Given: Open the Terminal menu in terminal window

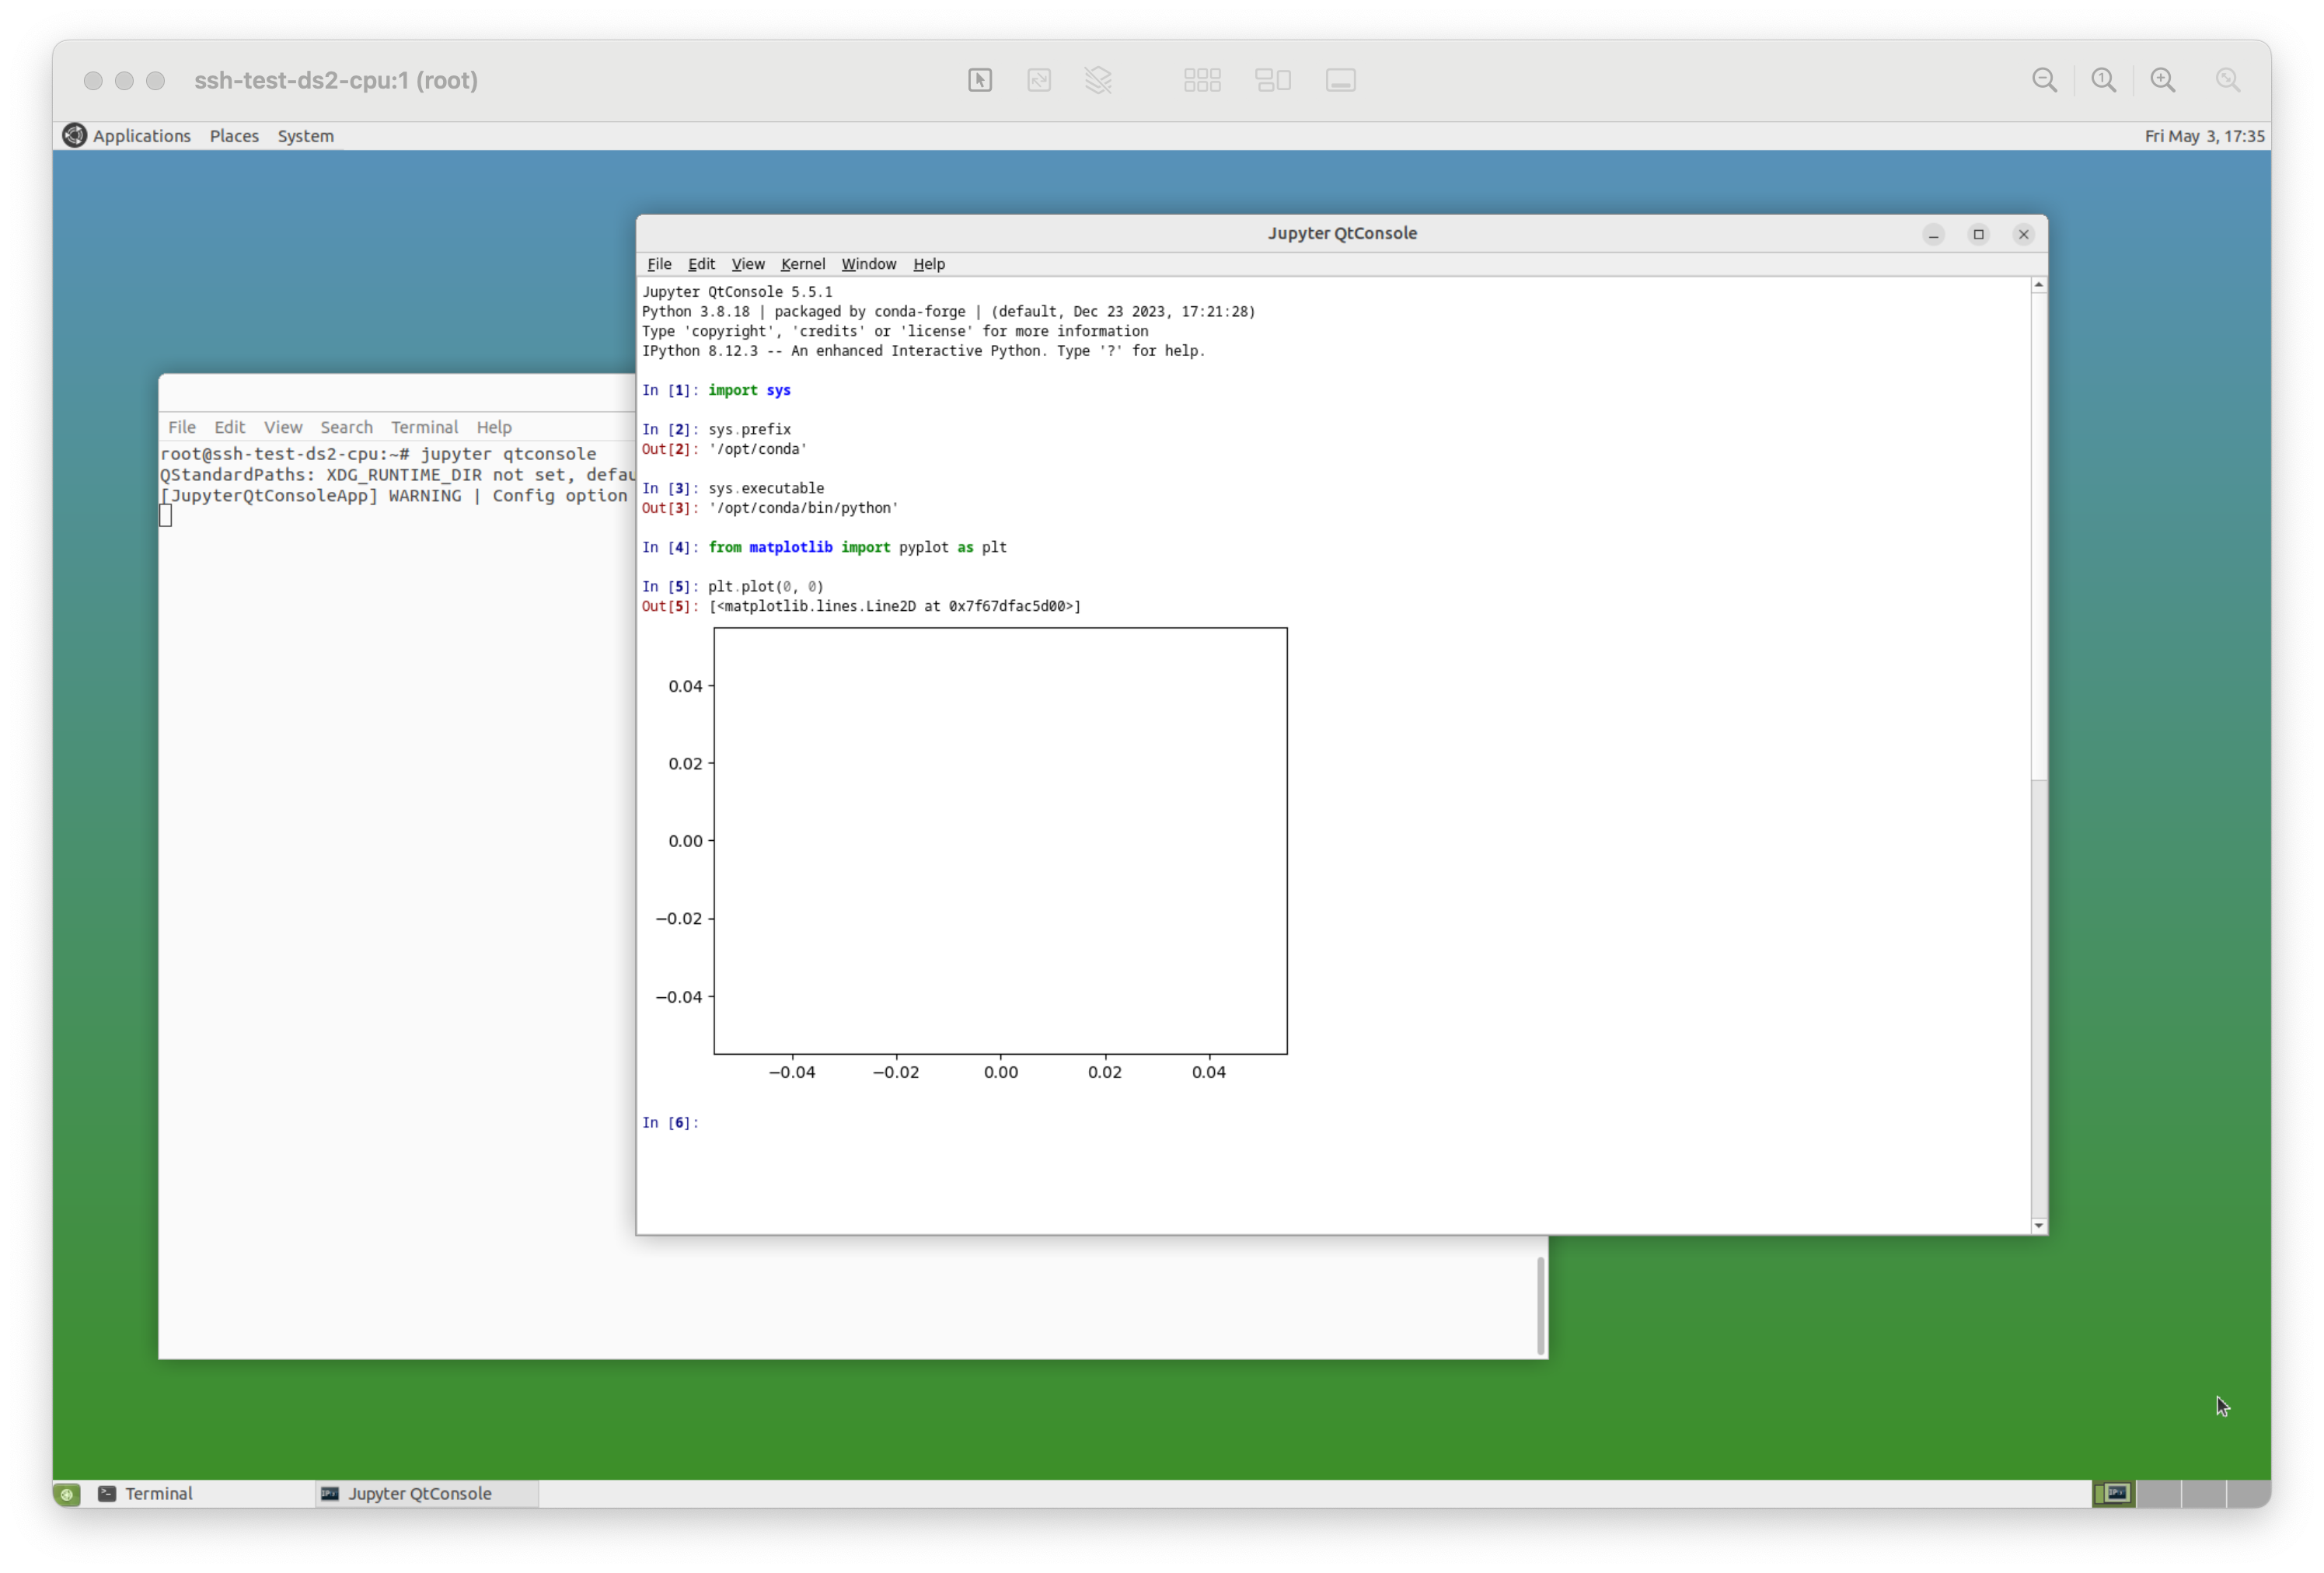Looking at the screenshot, I should (x=424, y=427).
